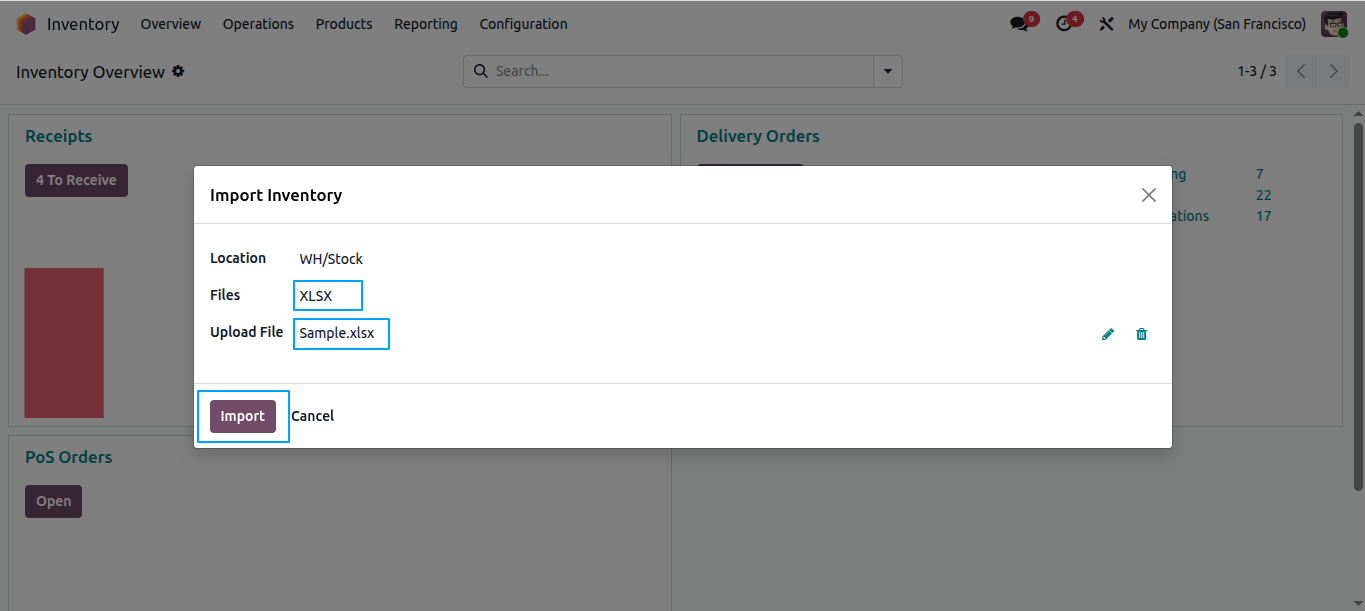Click Cancel in the import dialog
1365x611 pixels.
(313, 416)
